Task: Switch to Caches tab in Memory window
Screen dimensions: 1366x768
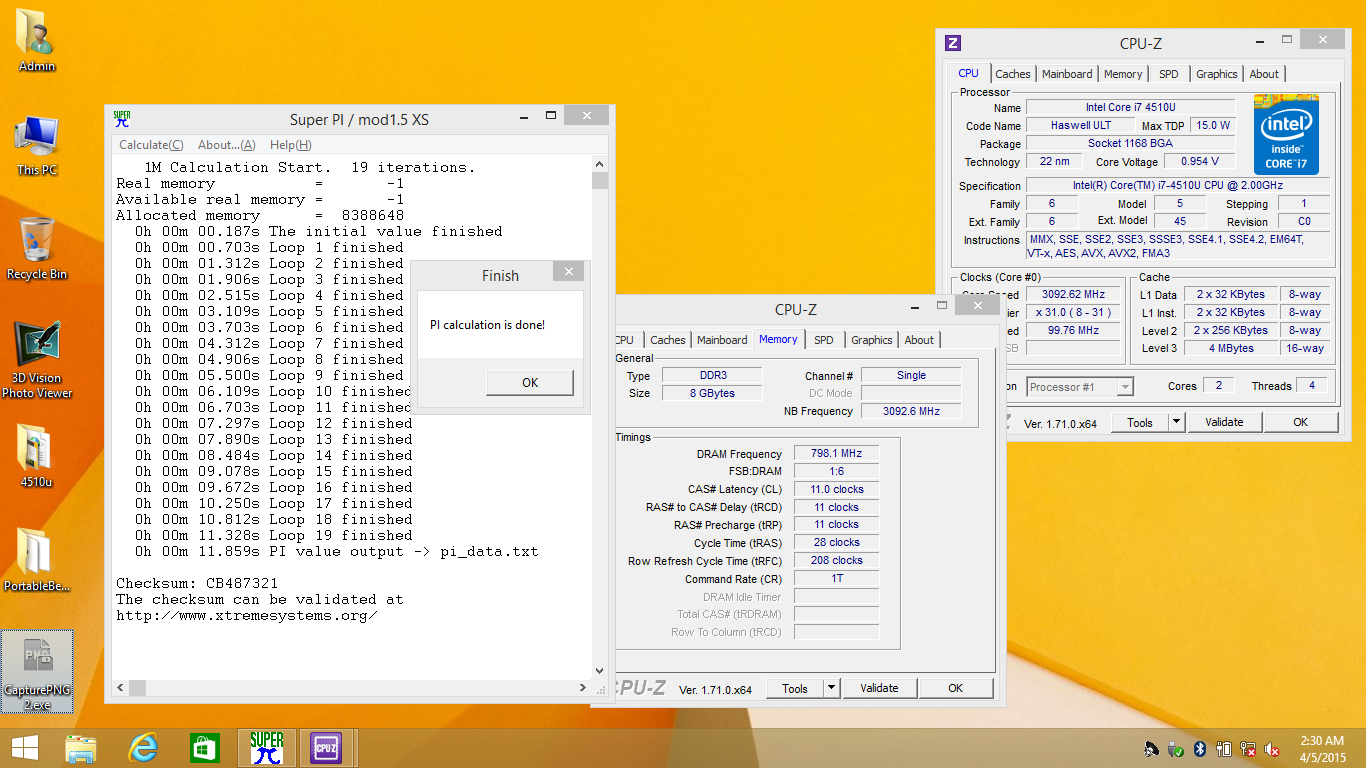Action: coord(668,340)
